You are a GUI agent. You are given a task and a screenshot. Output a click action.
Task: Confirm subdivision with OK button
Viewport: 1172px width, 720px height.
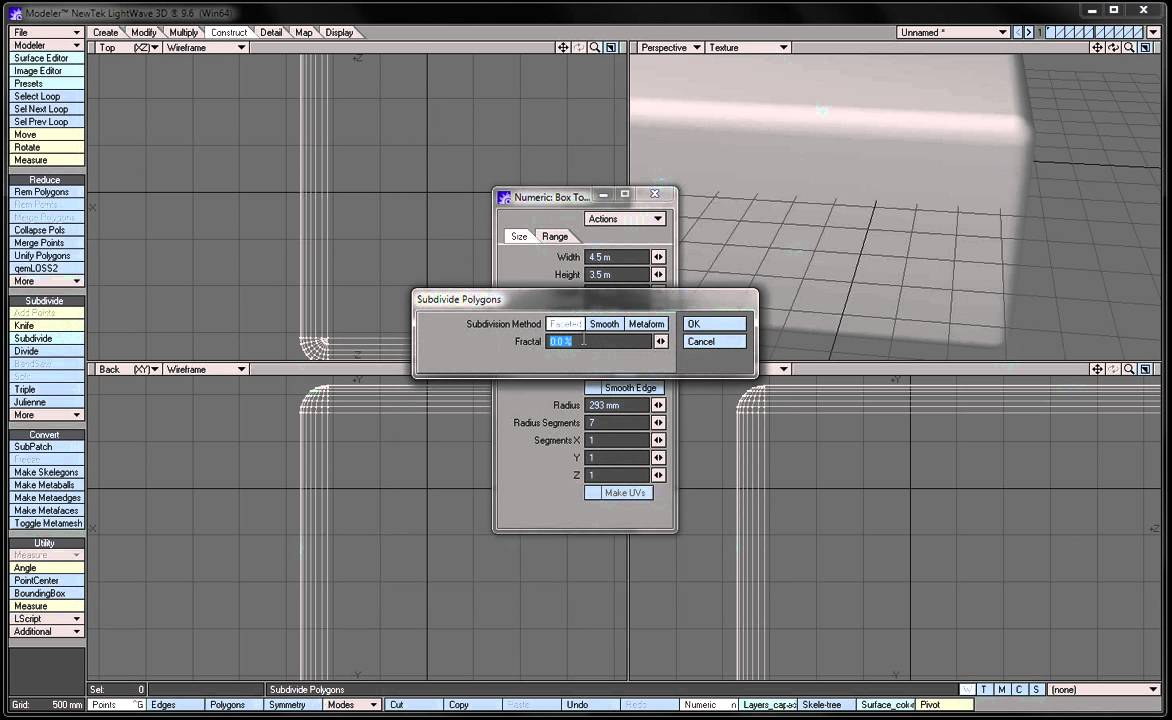(x=715, y=324)
